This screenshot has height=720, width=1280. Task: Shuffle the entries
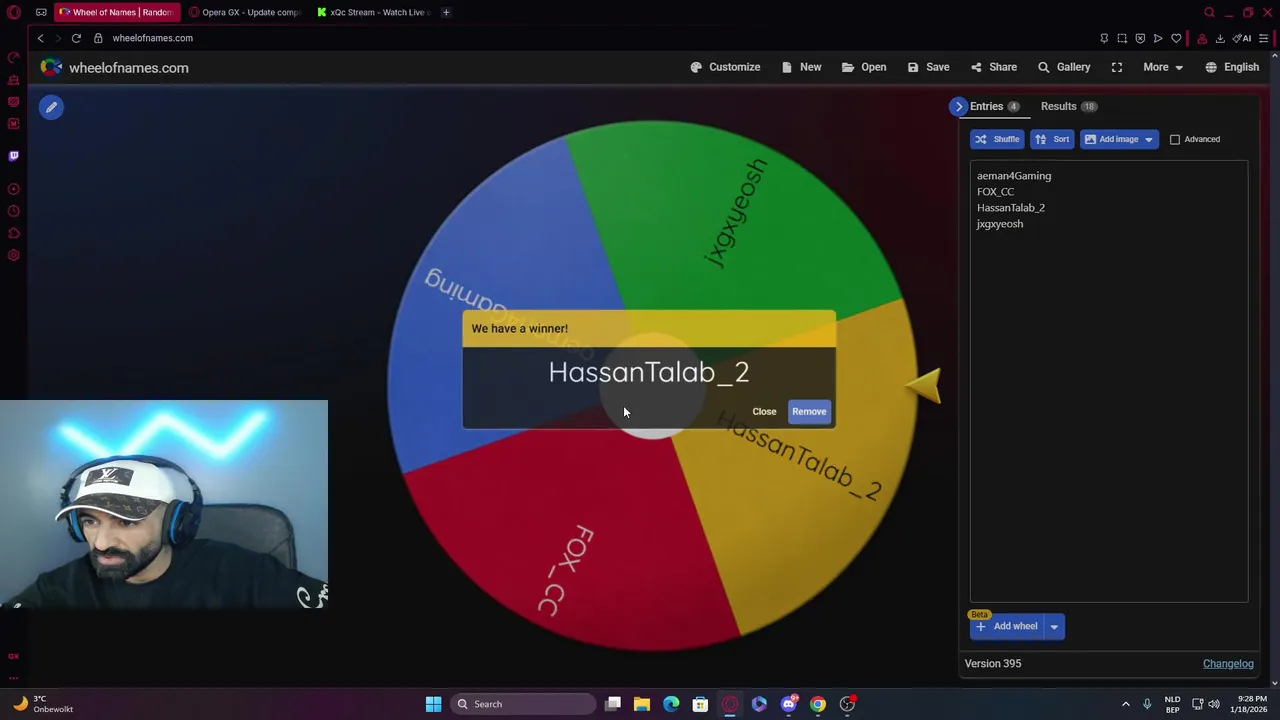point(997,139)
